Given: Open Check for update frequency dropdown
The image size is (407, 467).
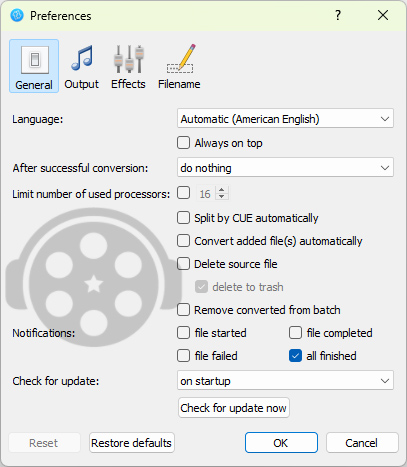Looking at the screenshot, I should point(285,380).
